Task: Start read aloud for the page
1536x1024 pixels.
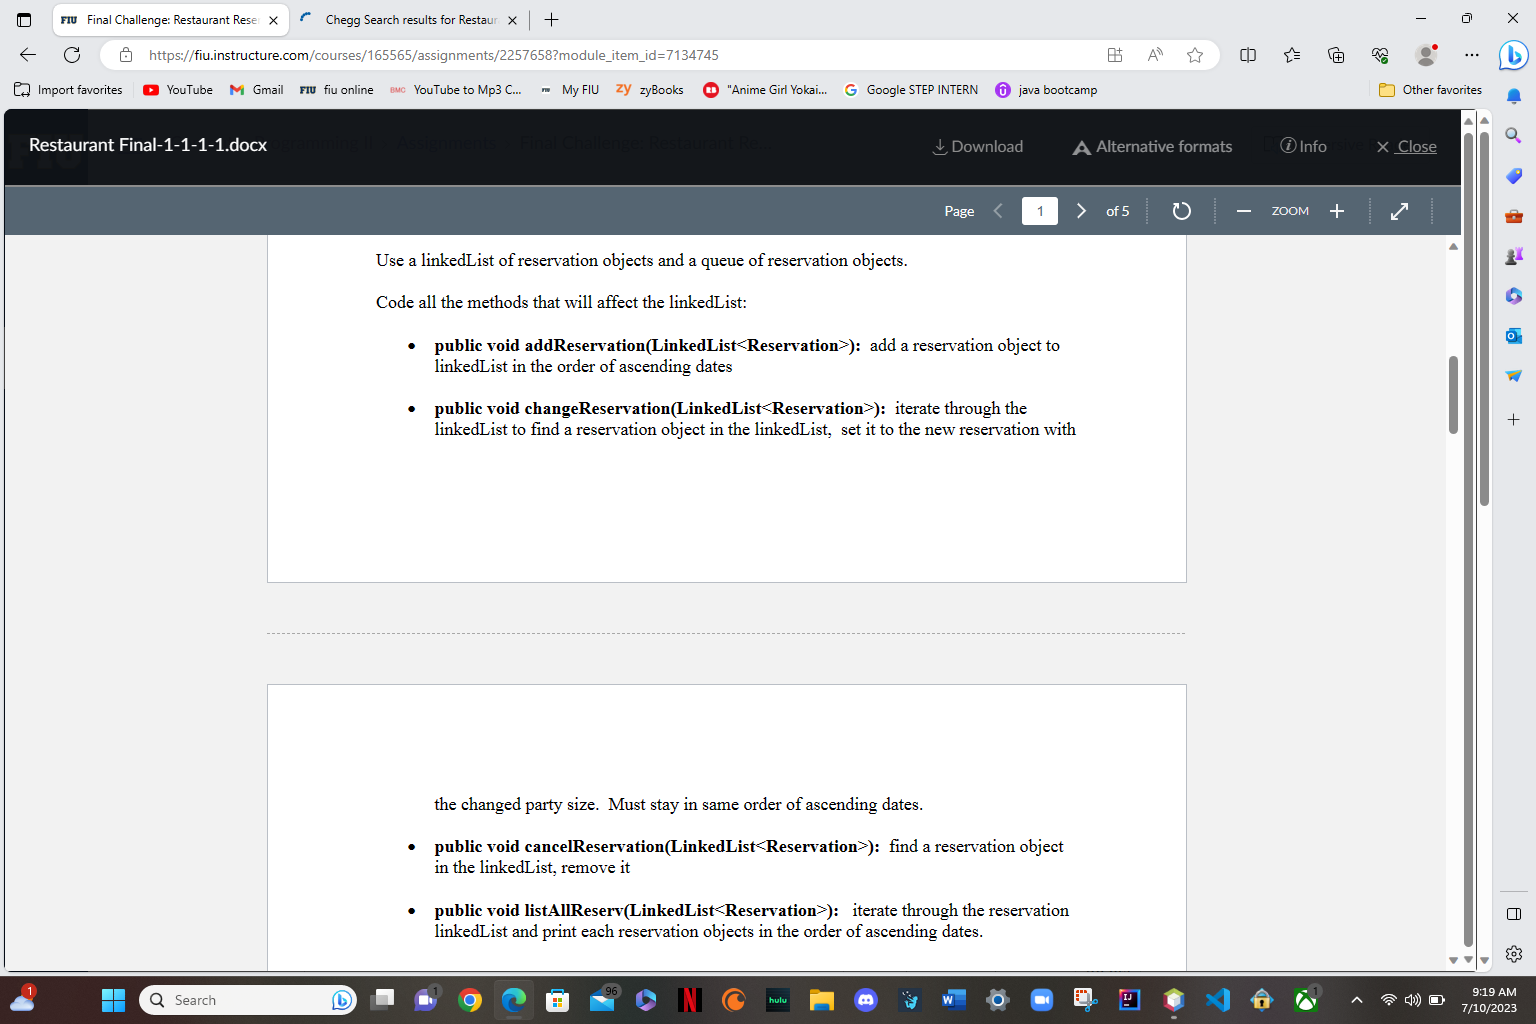Action: pos(1155,55)
